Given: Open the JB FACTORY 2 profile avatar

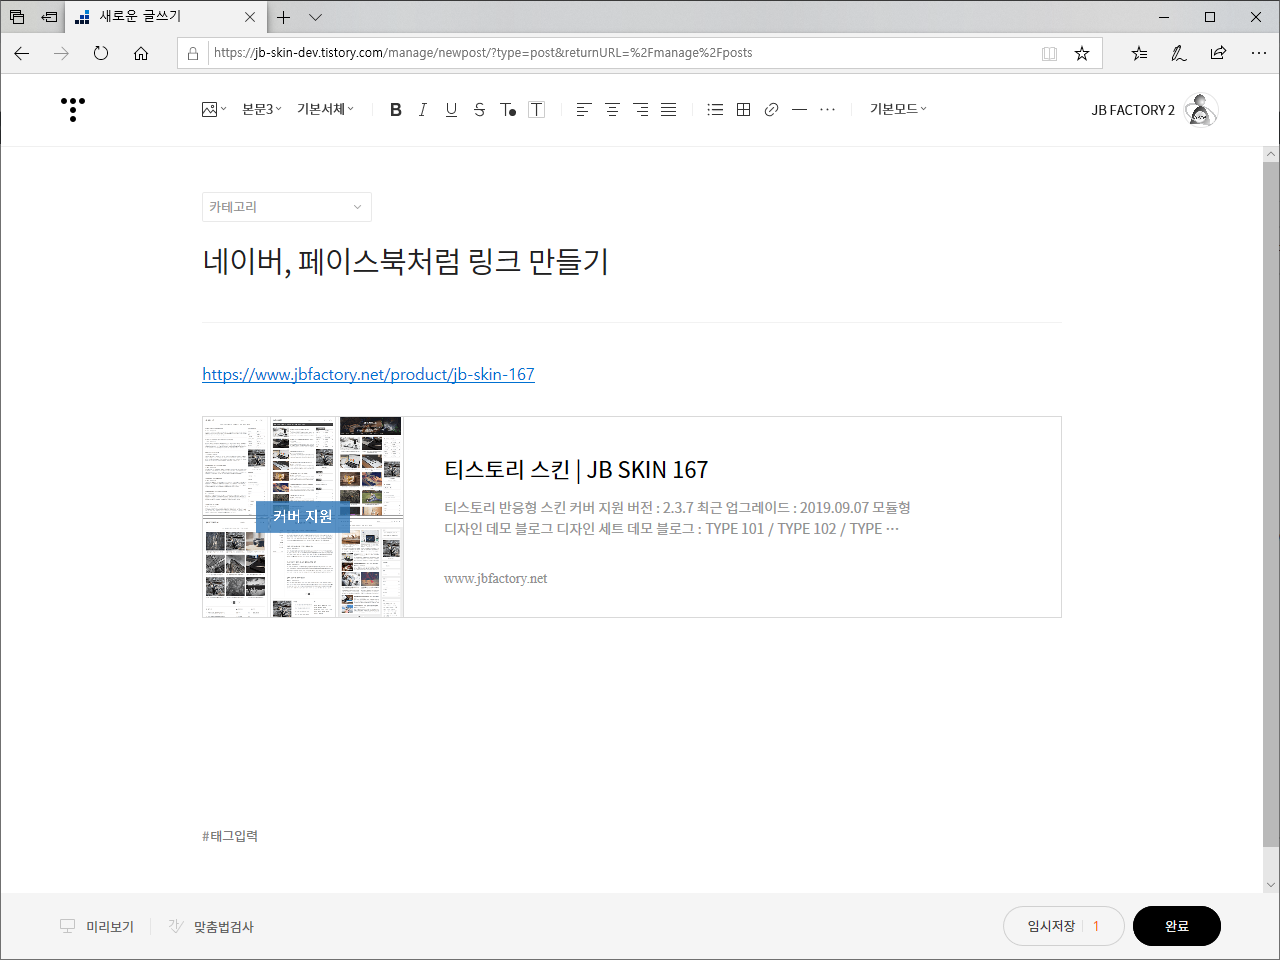Looking at the screenshot, I should pyautogui.click(x=1201, y=109).
